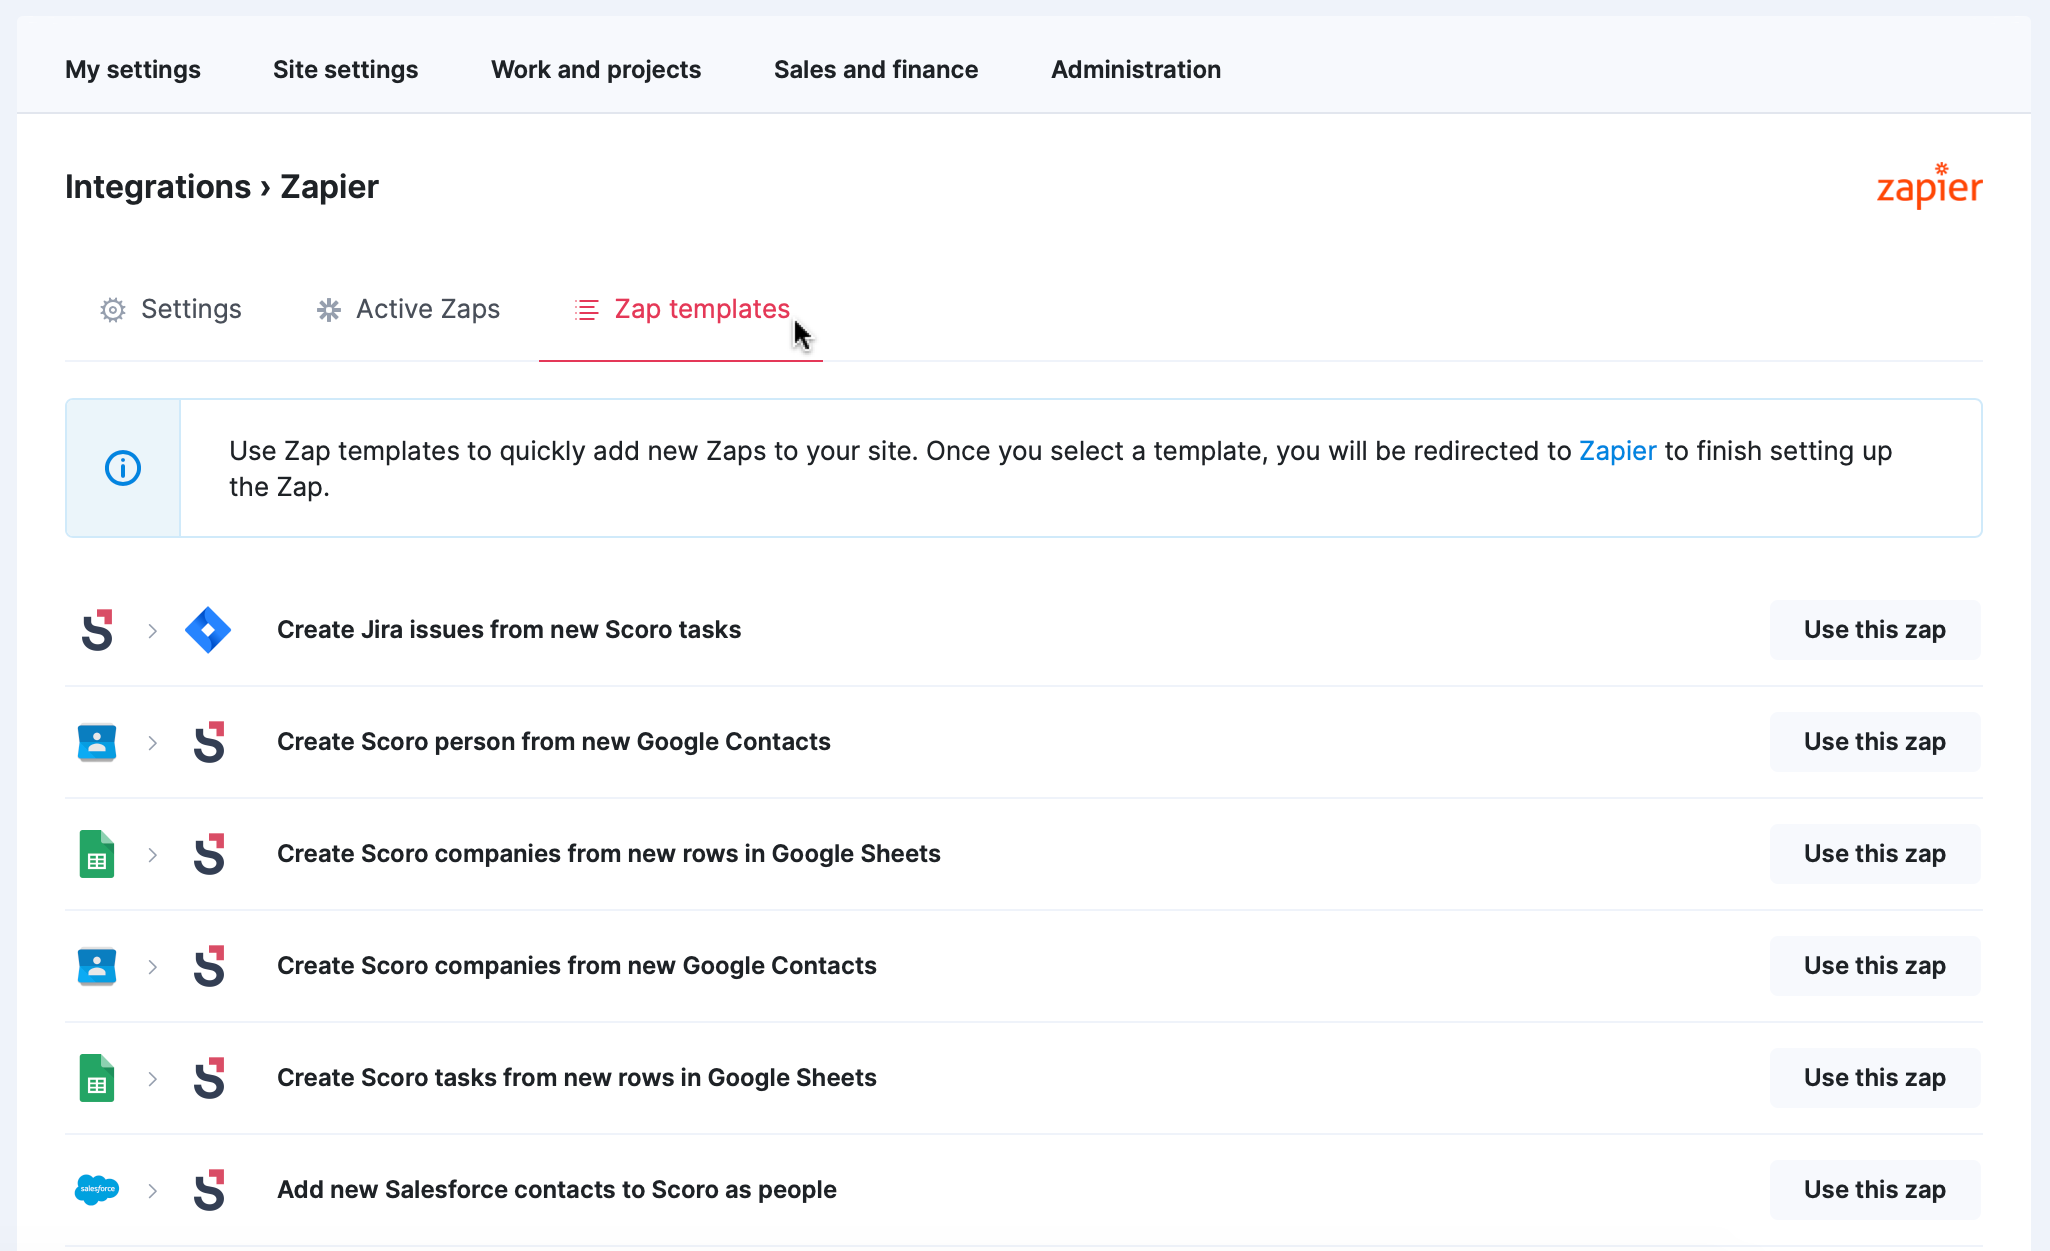Click Google Sheets icon in Scoro tasks row
Screen dimensions: 2050x1251
[x=97, y=1078]
